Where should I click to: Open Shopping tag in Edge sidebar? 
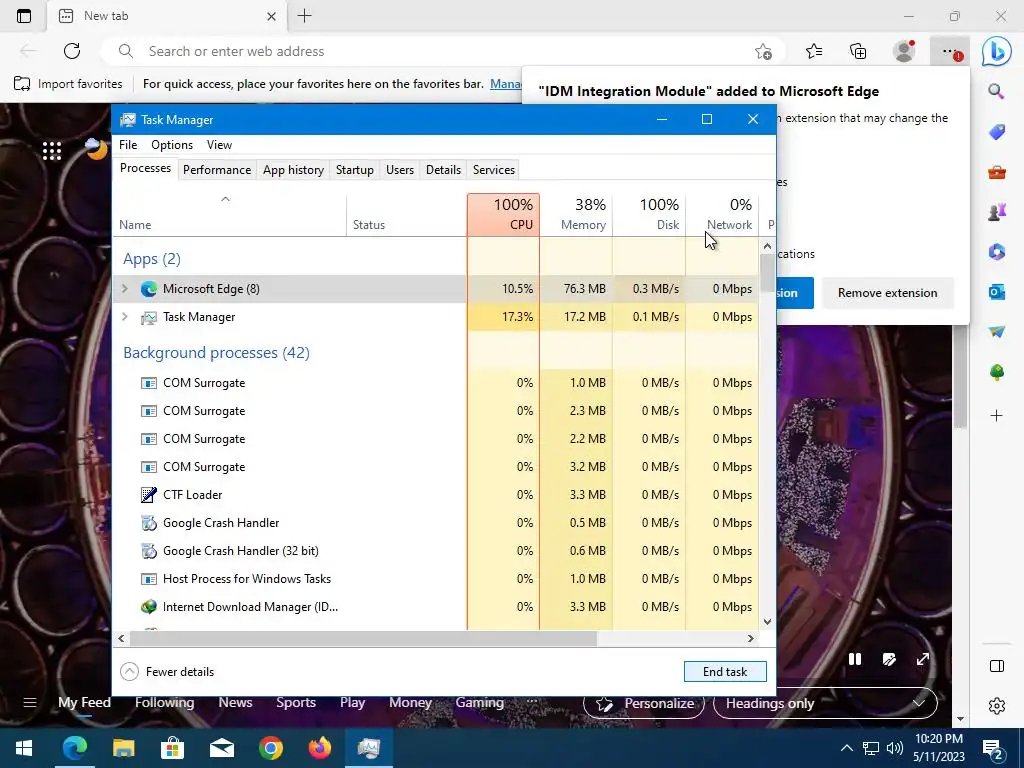tap(997, 133)
